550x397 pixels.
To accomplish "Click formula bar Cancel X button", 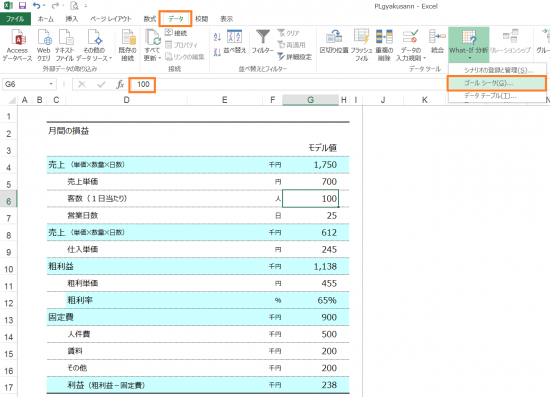I will 82,84.
